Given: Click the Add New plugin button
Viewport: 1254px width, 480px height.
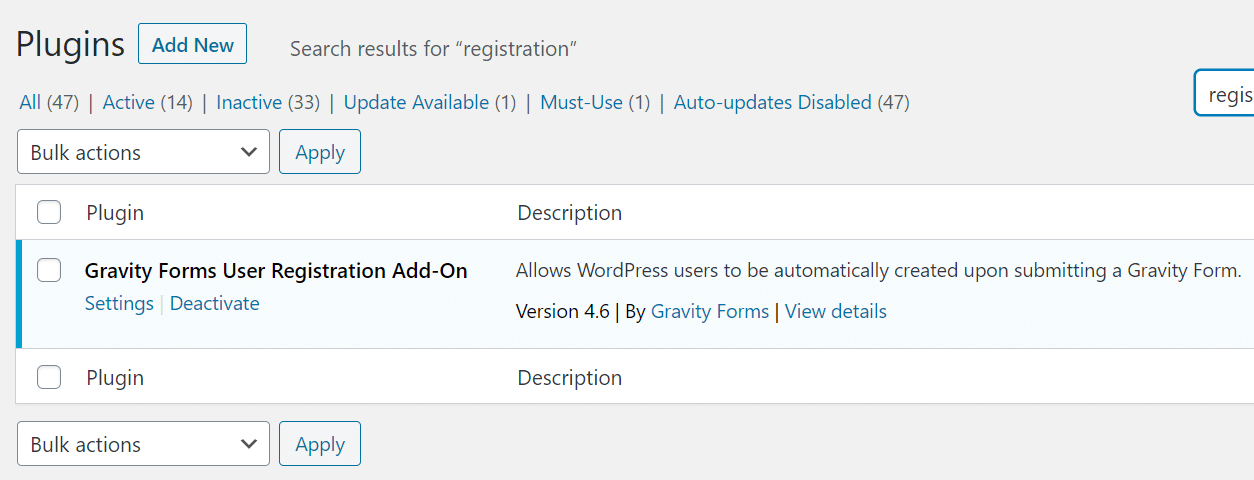Looking at the screenshot, I should coord(192,45).
